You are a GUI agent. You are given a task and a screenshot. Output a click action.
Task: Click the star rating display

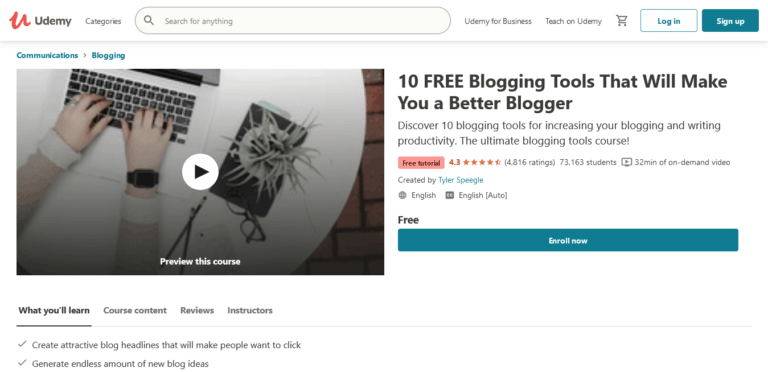click(x=481, y=162)
